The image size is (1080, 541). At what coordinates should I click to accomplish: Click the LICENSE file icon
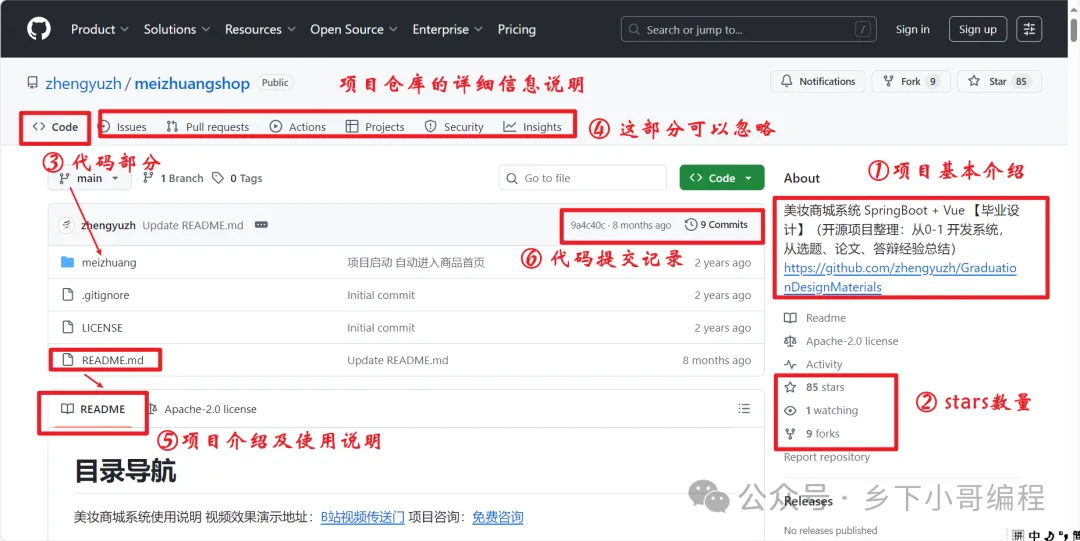click(x=67, y=327)
